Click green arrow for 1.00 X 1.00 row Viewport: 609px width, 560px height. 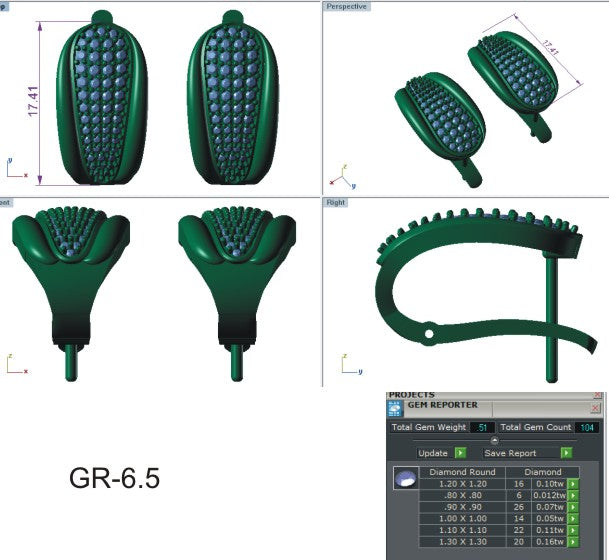click(574, 518)
